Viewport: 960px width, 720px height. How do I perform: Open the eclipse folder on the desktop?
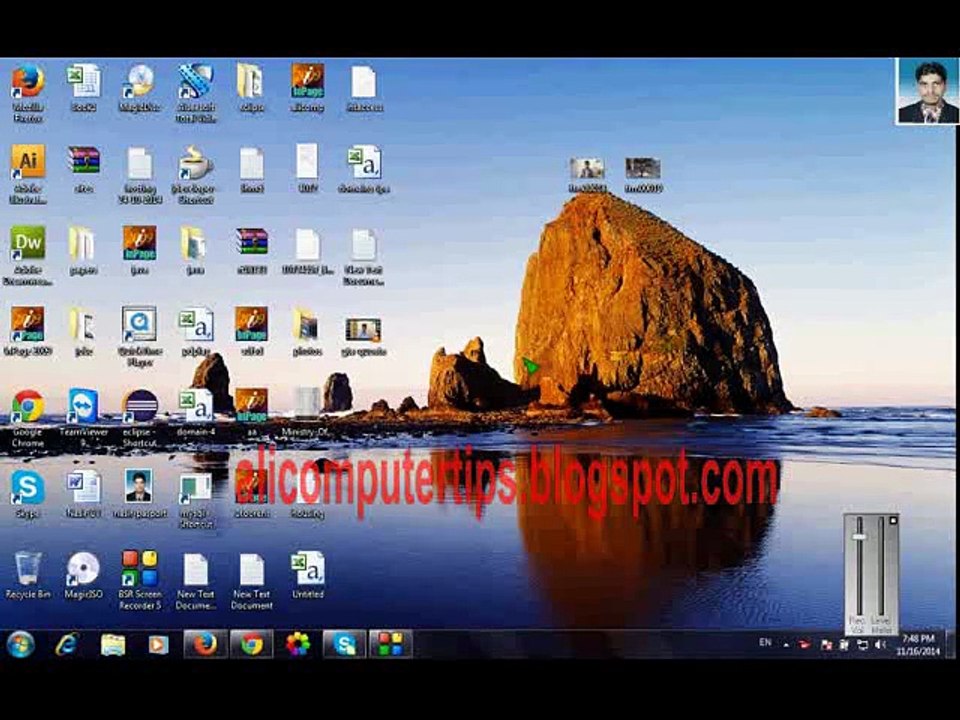tap(250, 88)
